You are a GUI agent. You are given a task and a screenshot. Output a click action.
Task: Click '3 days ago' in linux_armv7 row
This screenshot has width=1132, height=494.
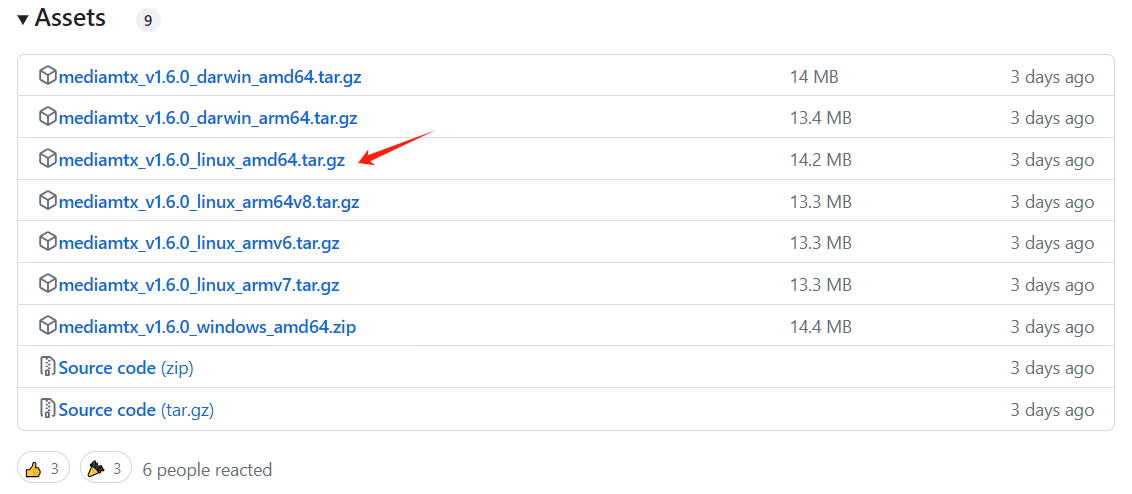1053,286
